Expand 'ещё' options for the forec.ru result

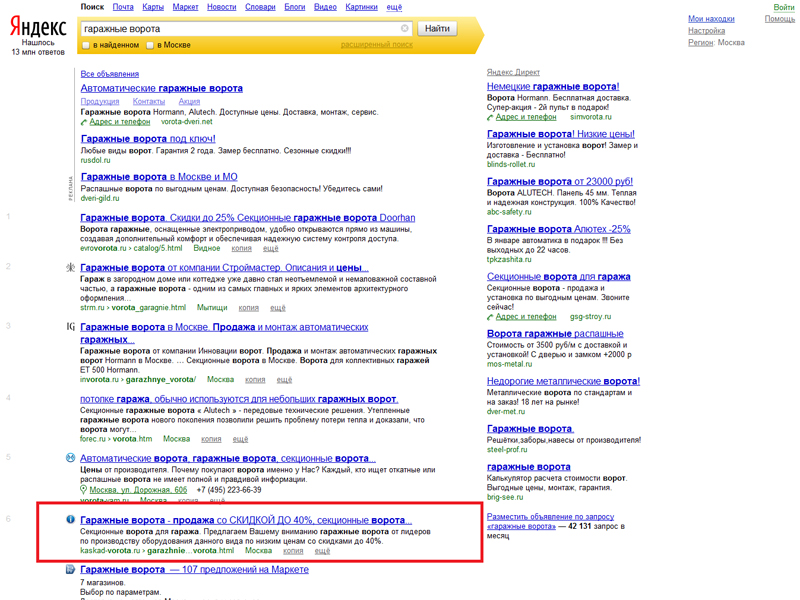(240, 439)
